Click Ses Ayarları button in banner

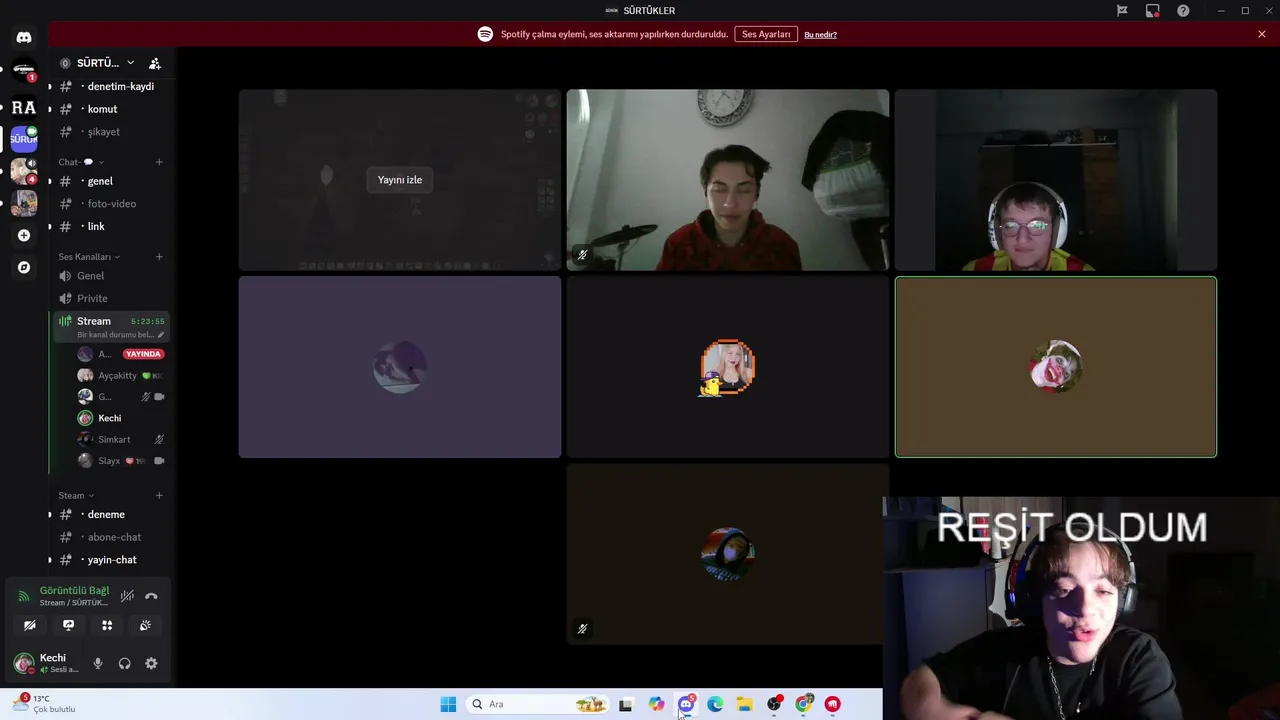tap(766, 34)
